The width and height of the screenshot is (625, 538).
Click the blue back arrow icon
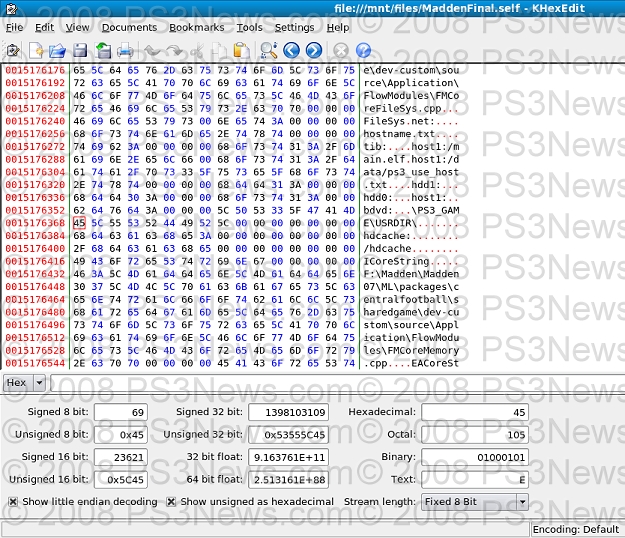(291, 51)
